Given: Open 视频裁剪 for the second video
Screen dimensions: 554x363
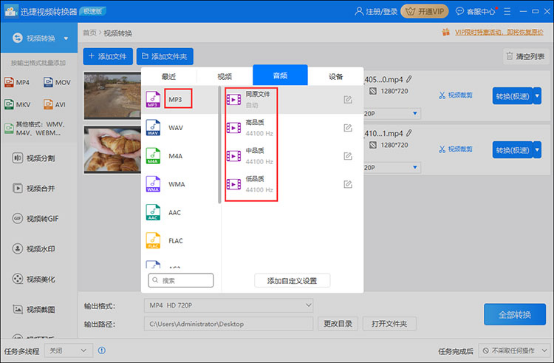Looking at the screenshot, I should click(456, 149).
